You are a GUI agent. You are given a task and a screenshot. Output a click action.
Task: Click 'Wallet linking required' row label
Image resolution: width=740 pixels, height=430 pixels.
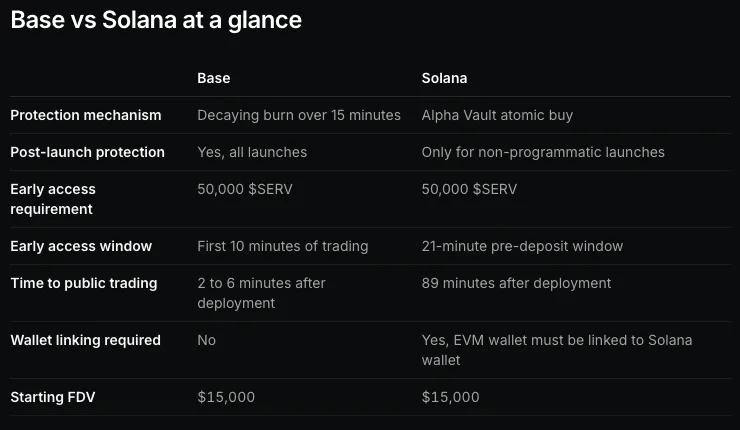coord(85,340)
